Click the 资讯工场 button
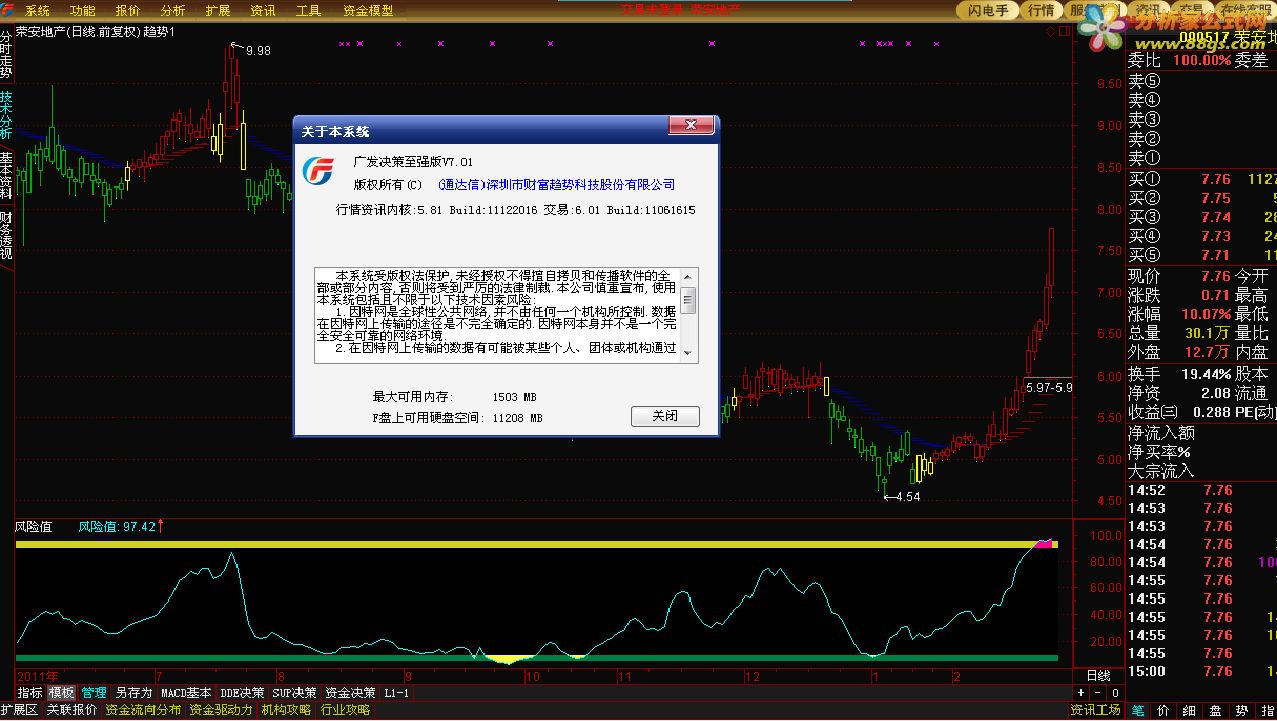 1095,710
